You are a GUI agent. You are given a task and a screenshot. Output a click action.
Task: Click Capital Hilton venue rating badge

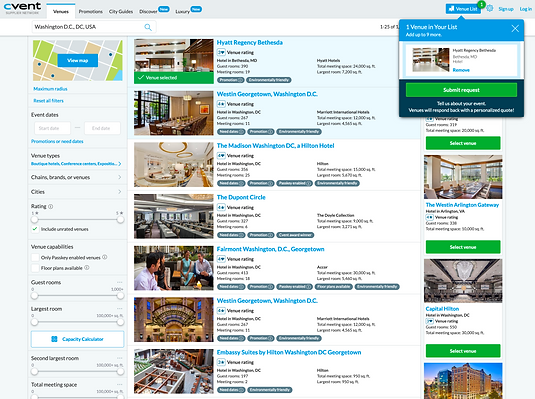(x=430, y=321)
